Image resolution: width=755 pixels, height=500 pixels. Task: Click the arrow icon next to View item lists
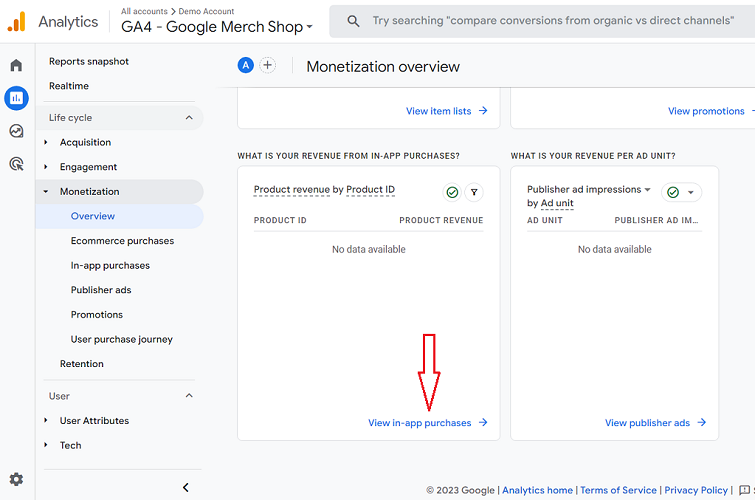click(483, 111)
